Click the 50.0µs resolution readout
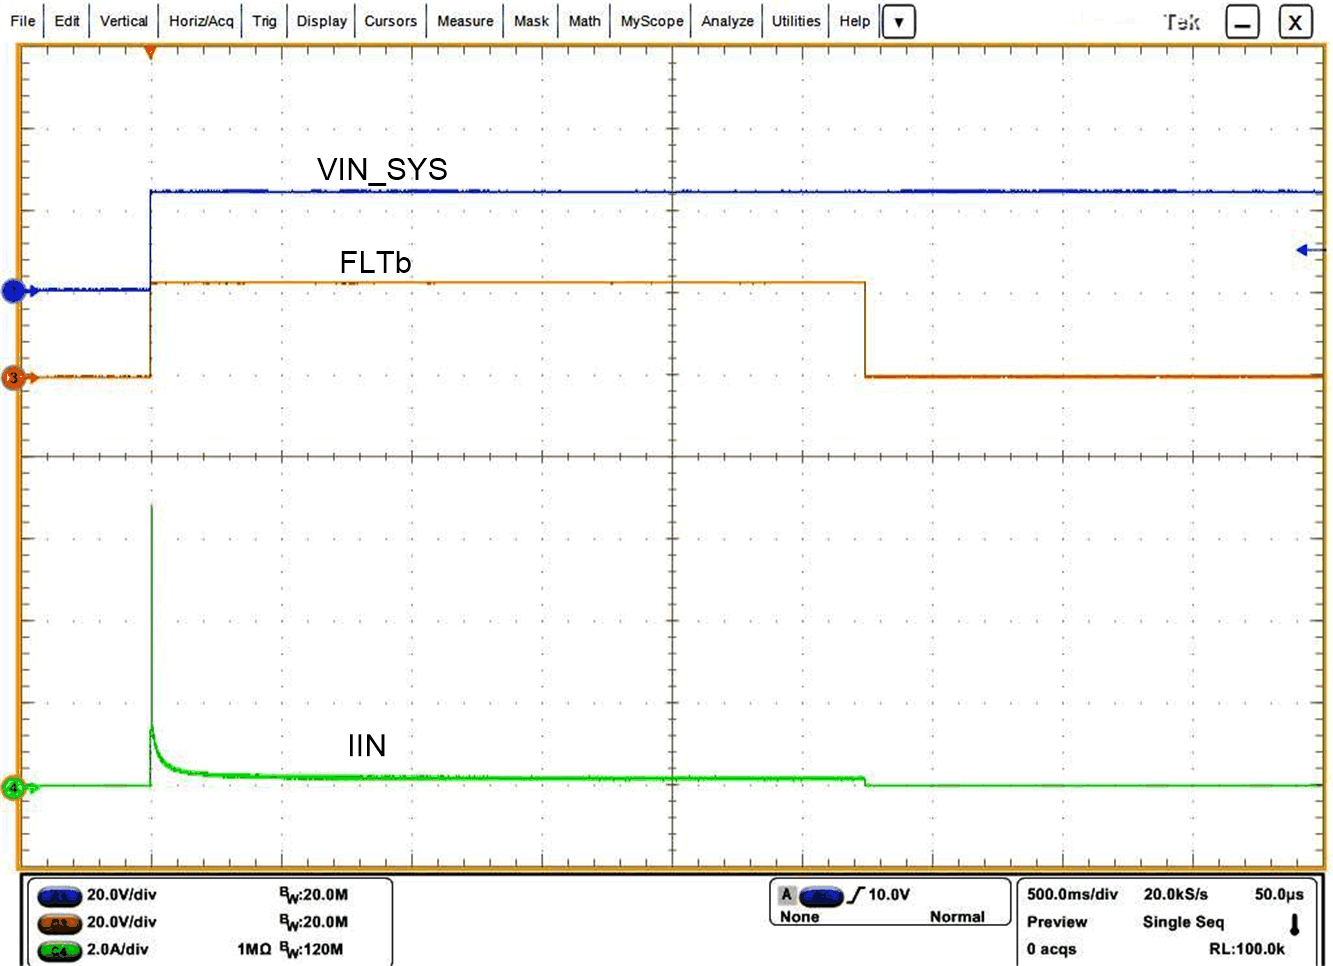The width and height of the screenshot is (1333, 966). click(x=1280, y=895)
